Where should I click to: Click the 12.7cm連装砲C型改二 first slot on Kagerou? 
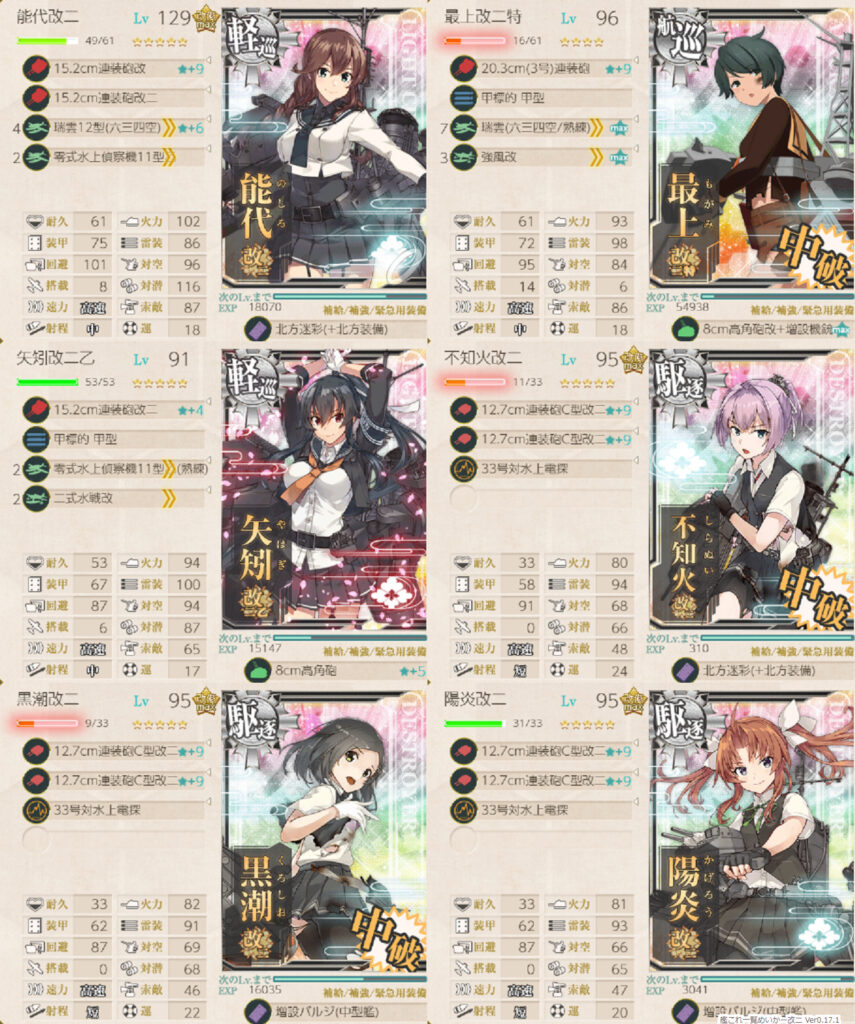(541, 751)
